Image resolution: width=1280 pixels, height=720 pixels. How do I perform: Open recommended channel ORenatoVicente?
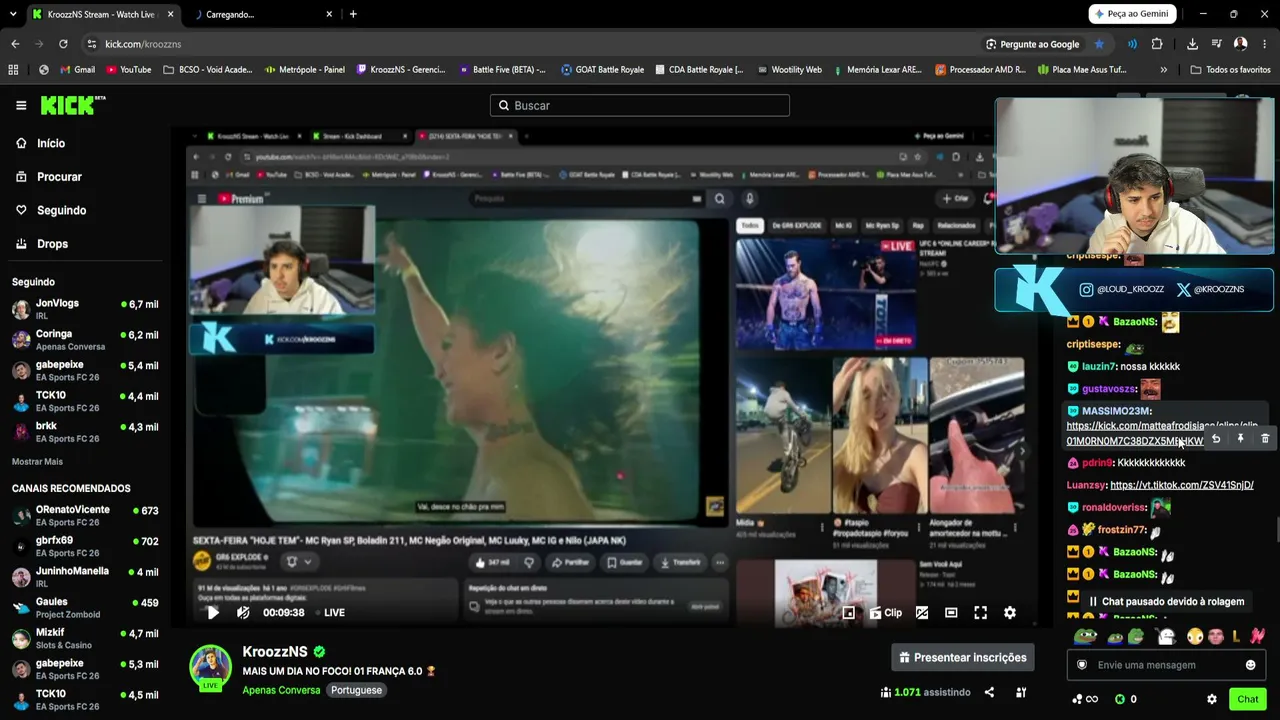tap(85, 516)
